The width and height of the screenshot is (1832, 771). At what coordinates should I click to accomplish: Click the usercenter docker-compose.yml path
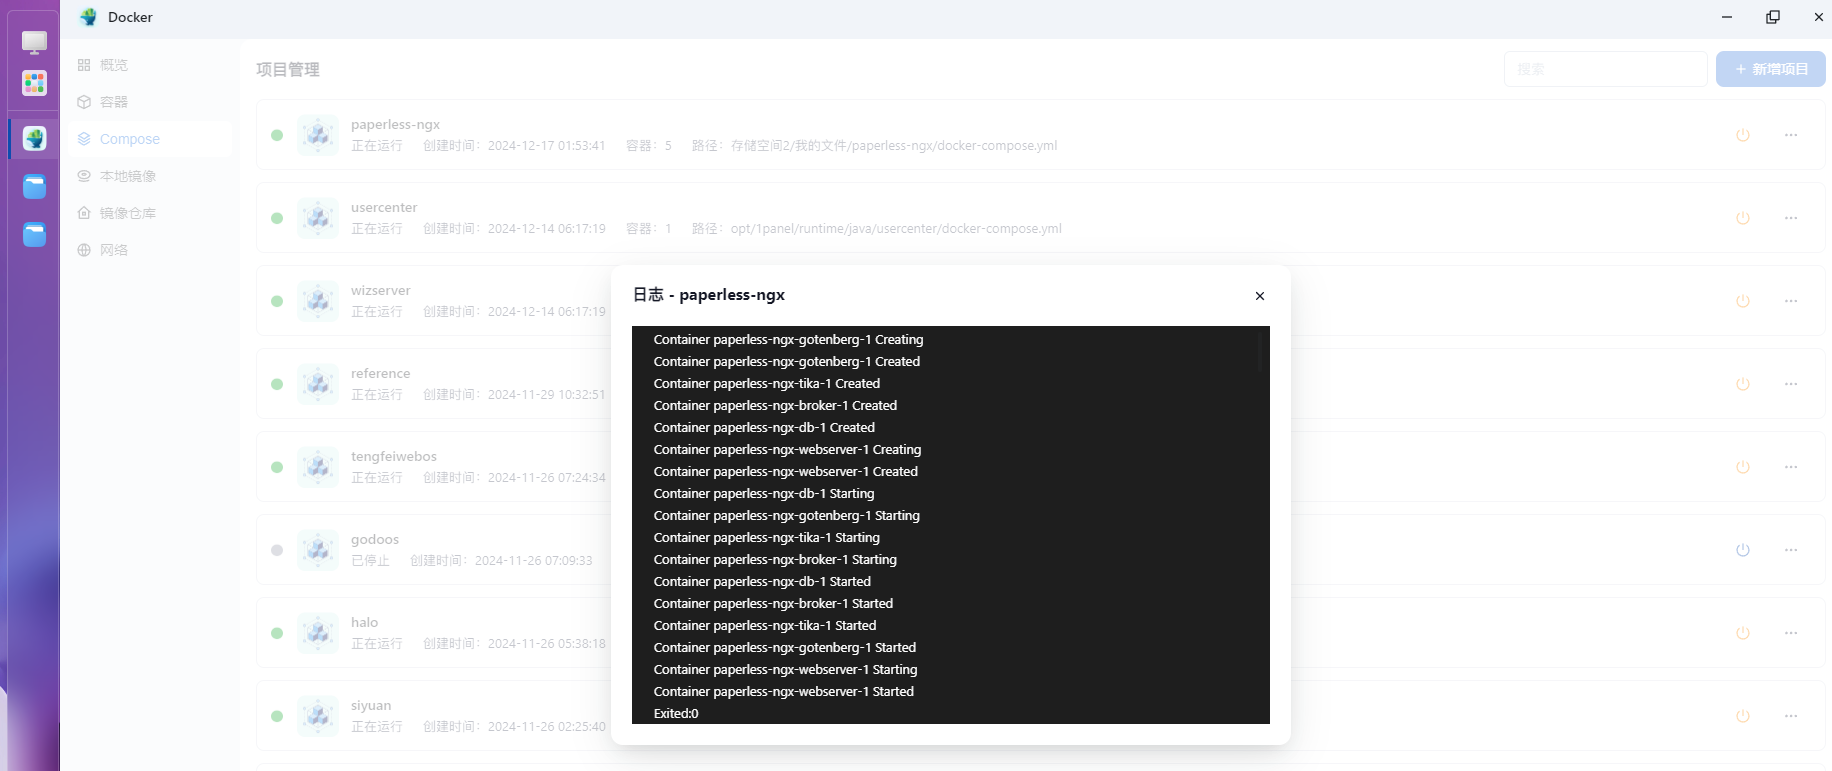(896, 229)
